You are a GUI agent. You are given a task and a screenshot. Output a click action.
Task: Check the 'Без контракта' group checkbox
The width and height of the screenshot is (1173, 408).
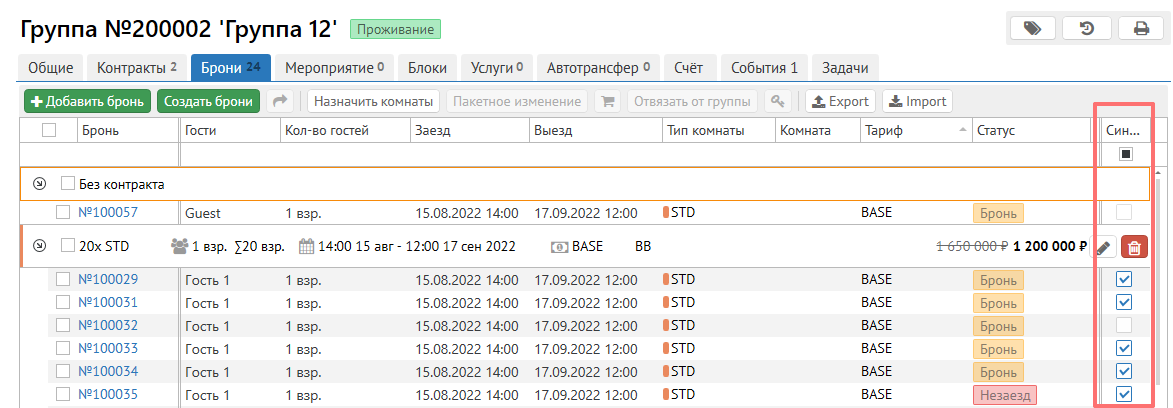(68, 184)
